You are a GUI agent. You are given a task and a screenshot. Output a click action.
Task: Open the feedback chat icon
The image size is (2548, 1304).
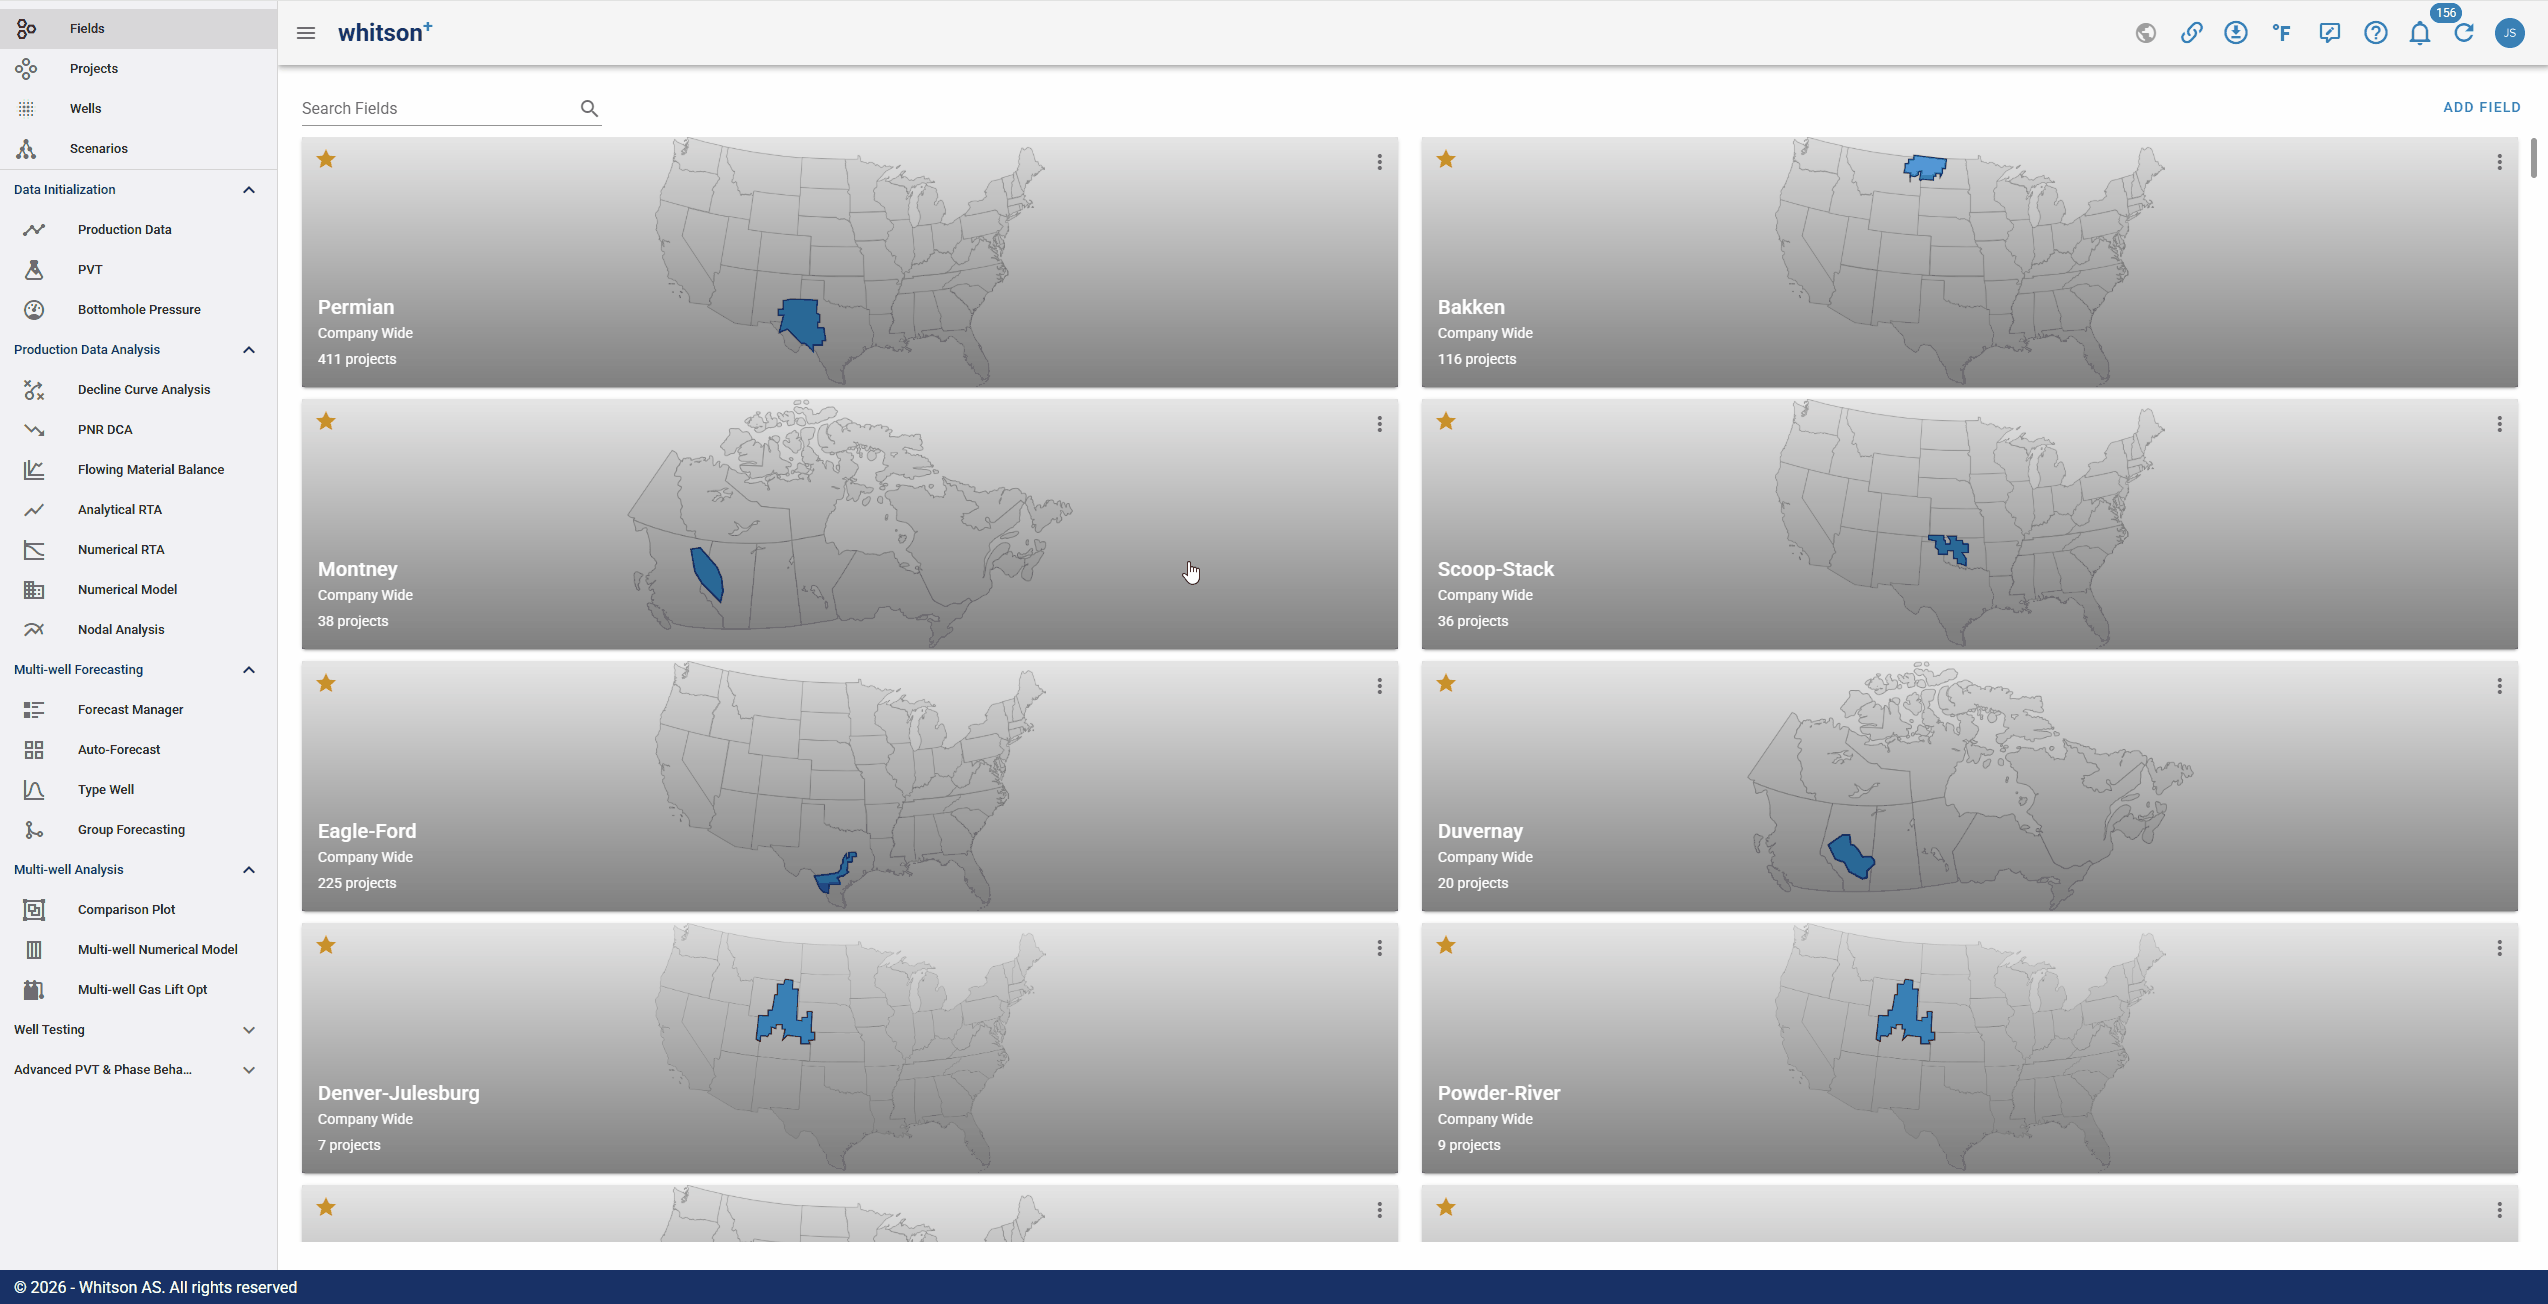point(2329,33)
